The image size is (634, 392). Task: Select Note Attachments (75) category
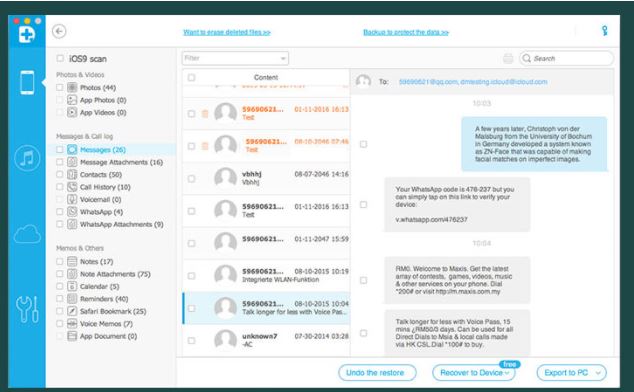point(115,274)
